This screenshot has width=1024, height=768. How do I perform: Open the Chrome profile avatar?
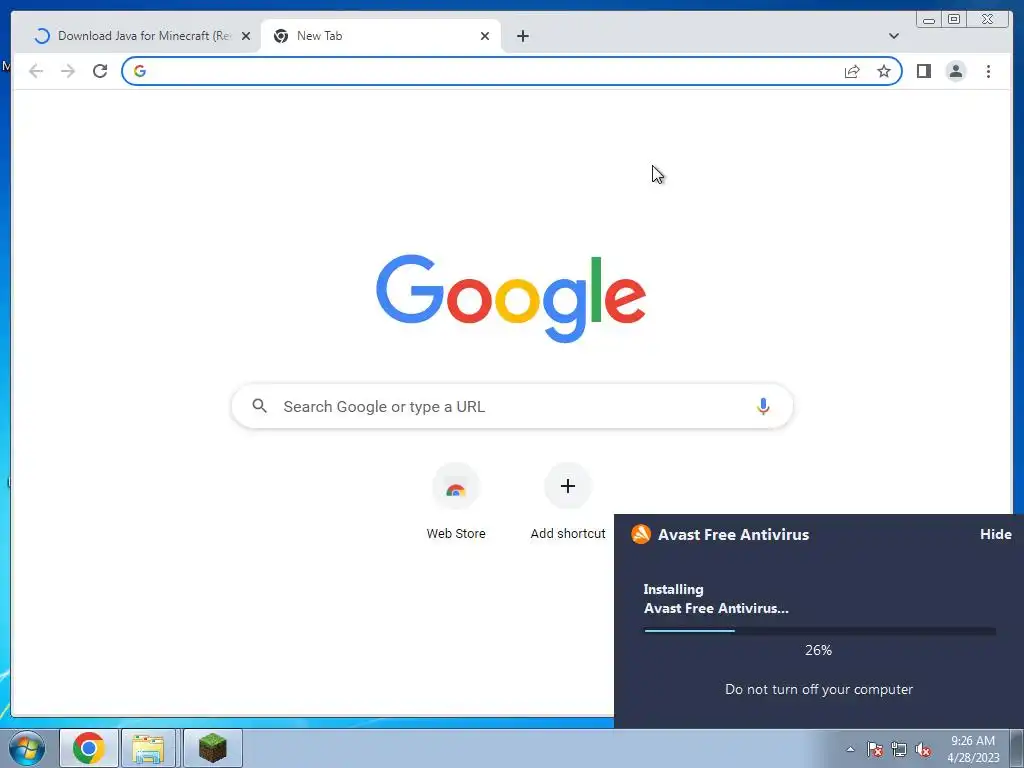(x=955, y=71)
